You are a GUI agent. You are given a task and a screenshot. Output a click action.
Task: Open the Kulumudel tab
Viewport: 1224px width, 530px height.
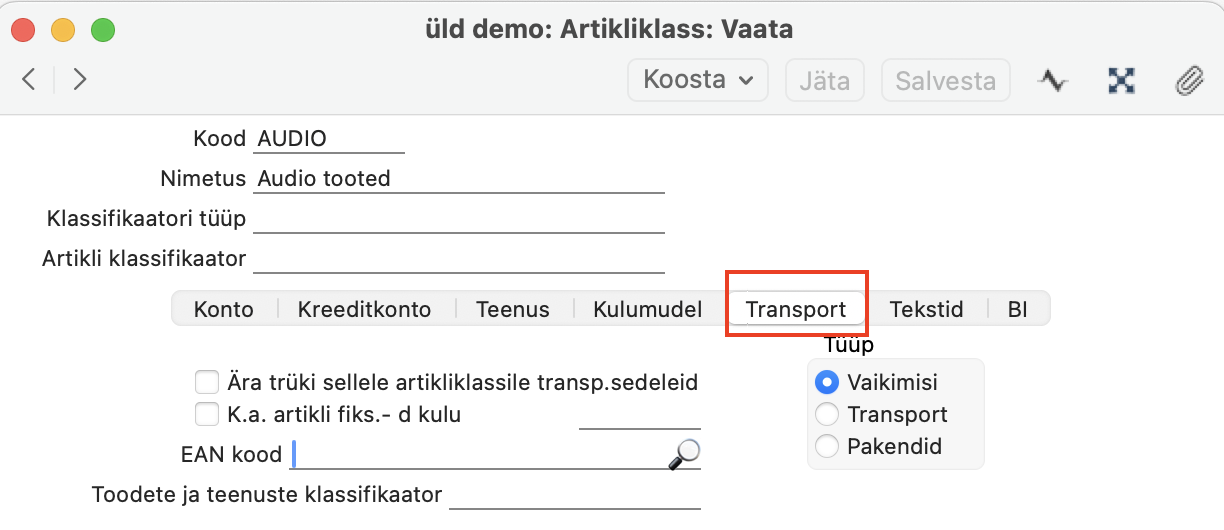[647, 309]
